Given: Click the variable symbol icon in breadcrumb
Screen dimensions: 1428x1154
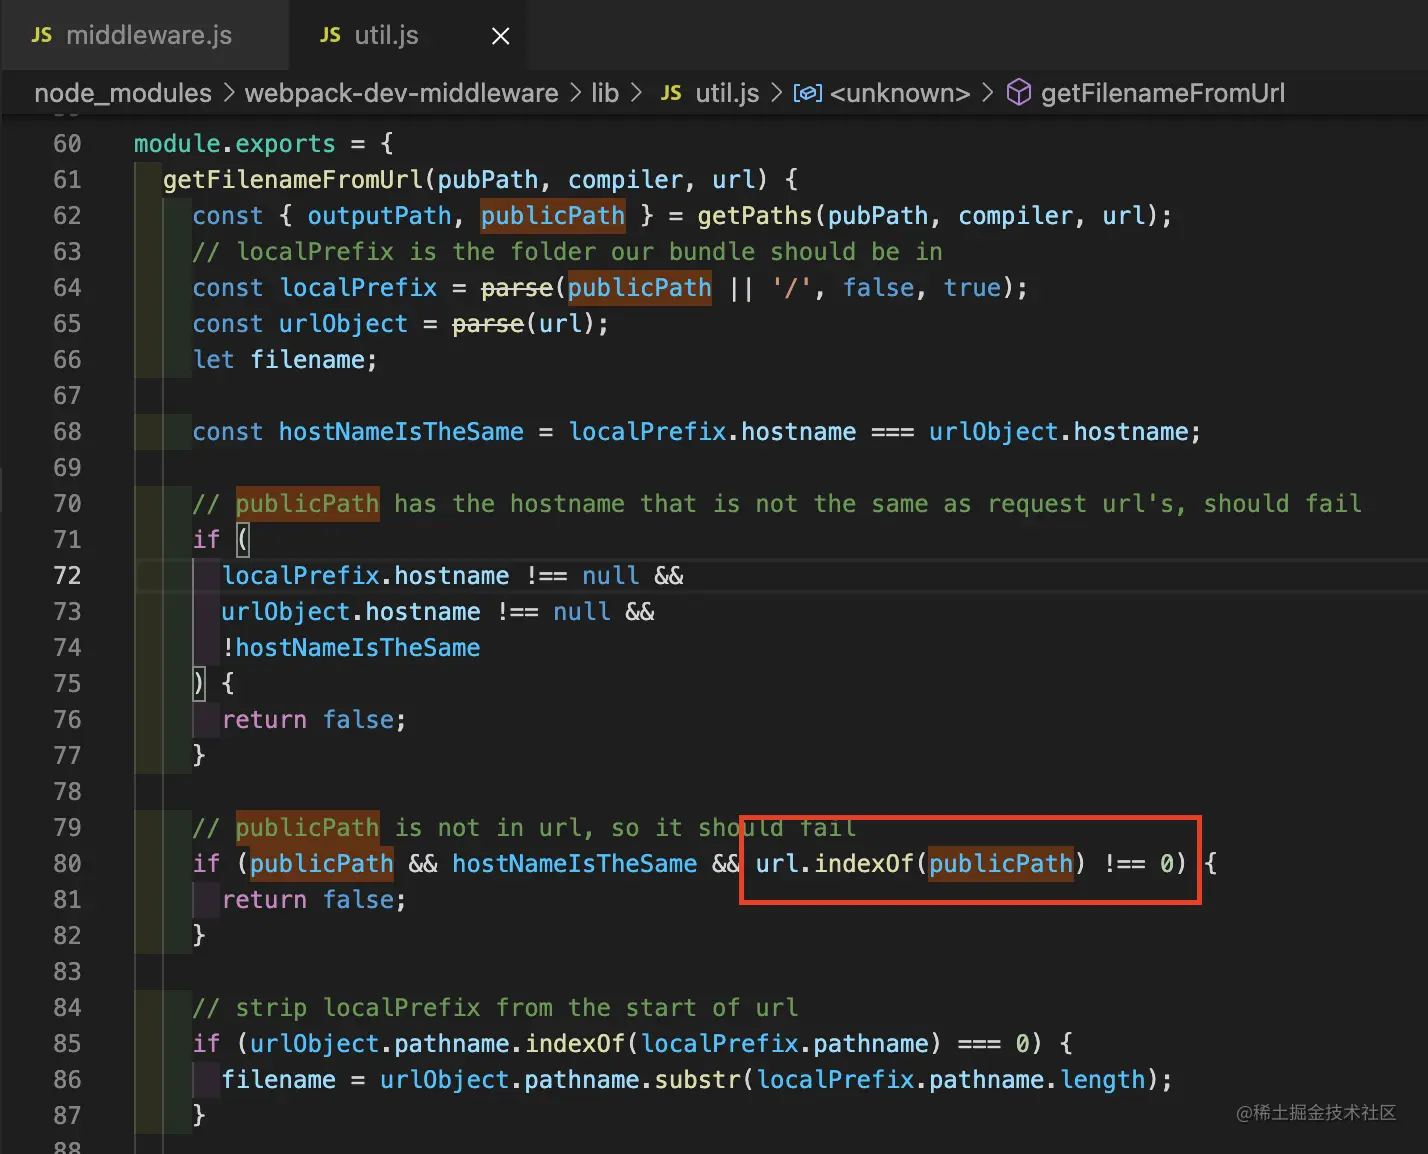Looking at the screenshot, I should 808,93.
